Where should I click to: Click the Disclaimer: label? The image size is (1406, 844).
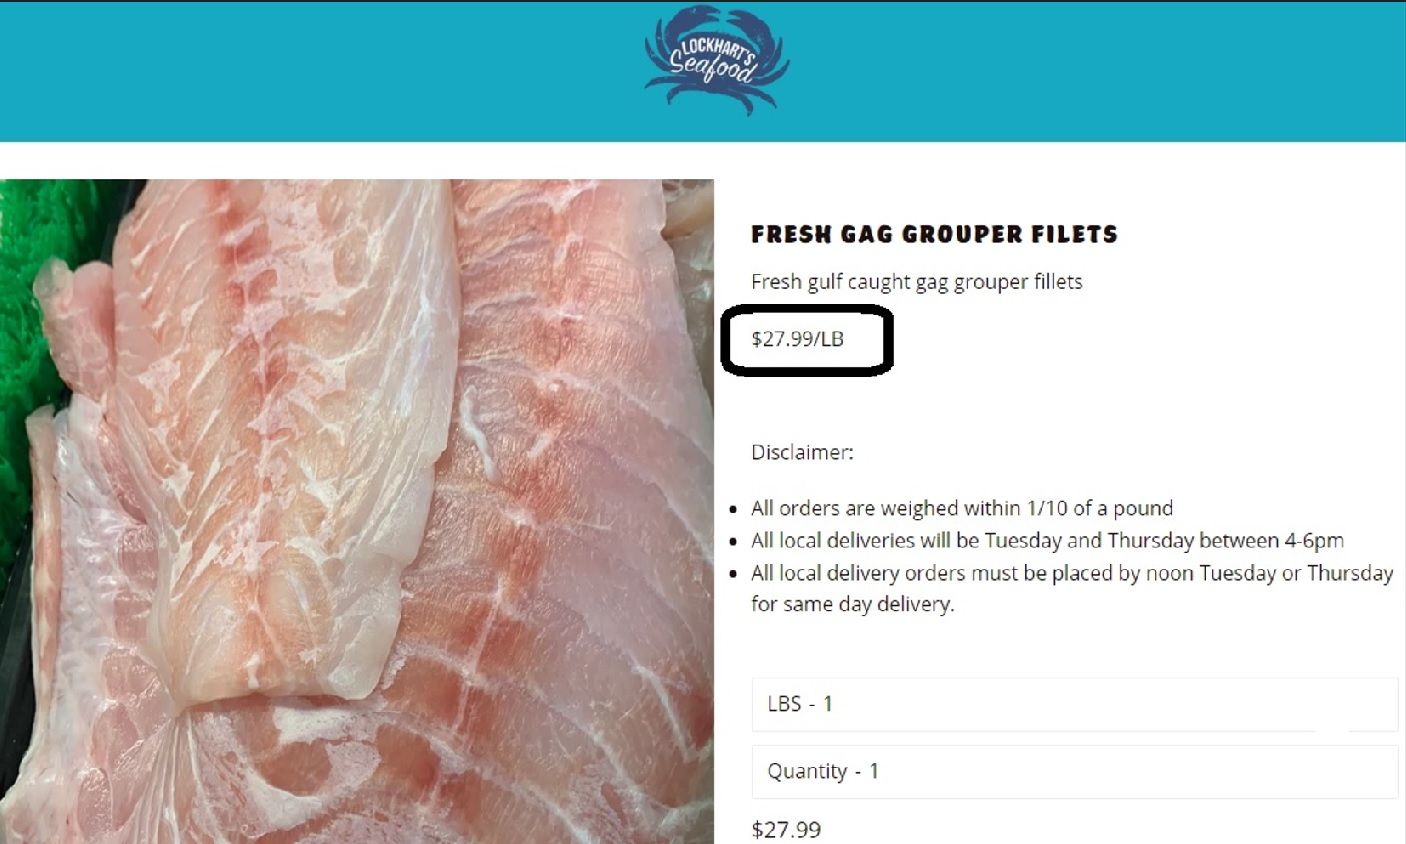click(802, 452)
